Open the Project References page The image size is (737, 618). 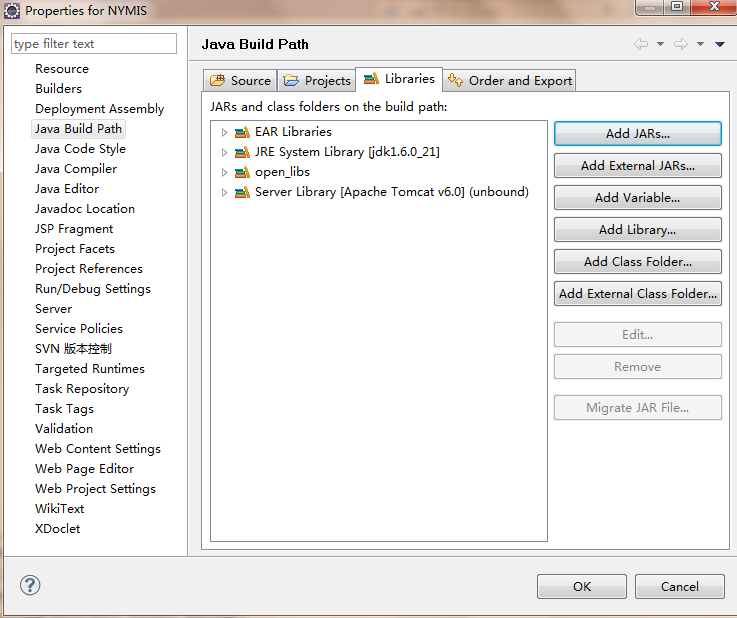pos(89,269)
